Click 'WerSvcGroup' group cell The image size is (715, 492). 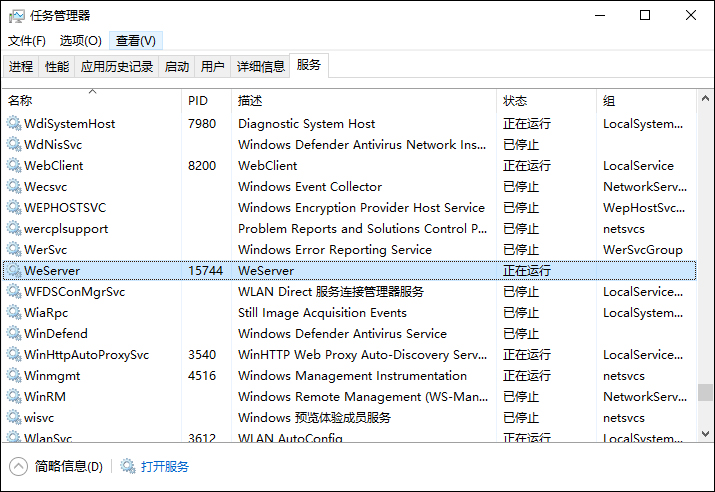click(642, 250)
